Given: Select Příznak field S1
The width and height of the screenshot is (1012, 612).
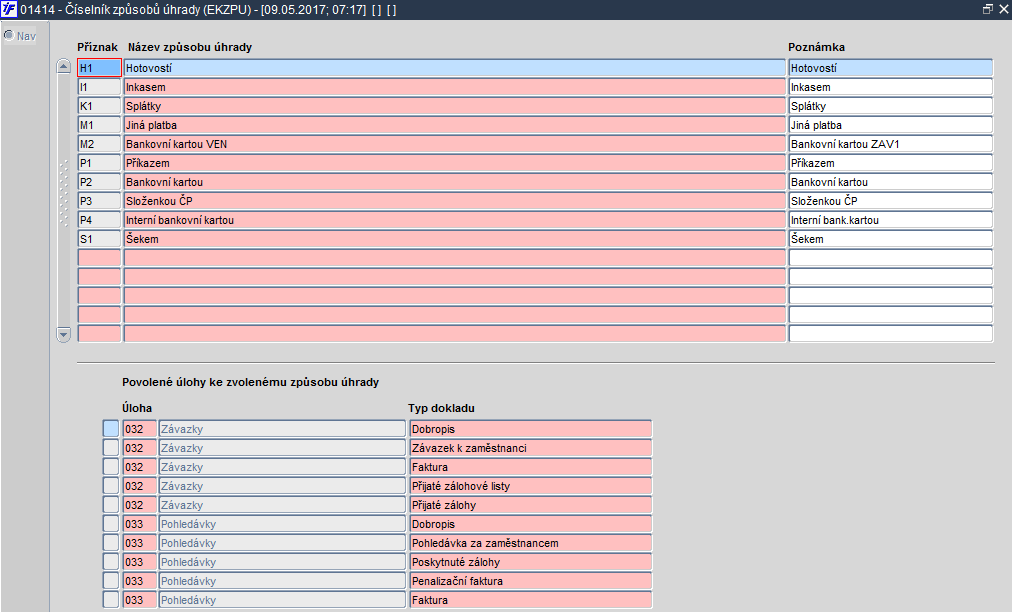Looking at the screenshot, I should [x=99, y=239].
